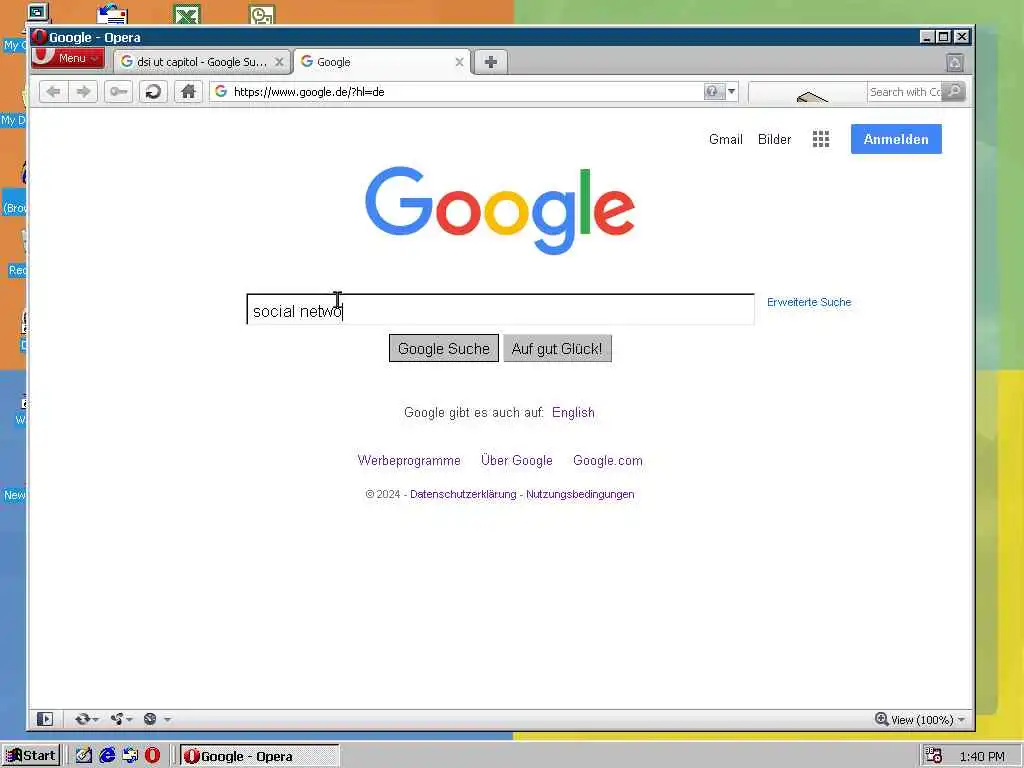This screenshot has width=1024, height=768.
Task: Expand the View zoom dropdown arrow
Action: [x=961, y=720]
